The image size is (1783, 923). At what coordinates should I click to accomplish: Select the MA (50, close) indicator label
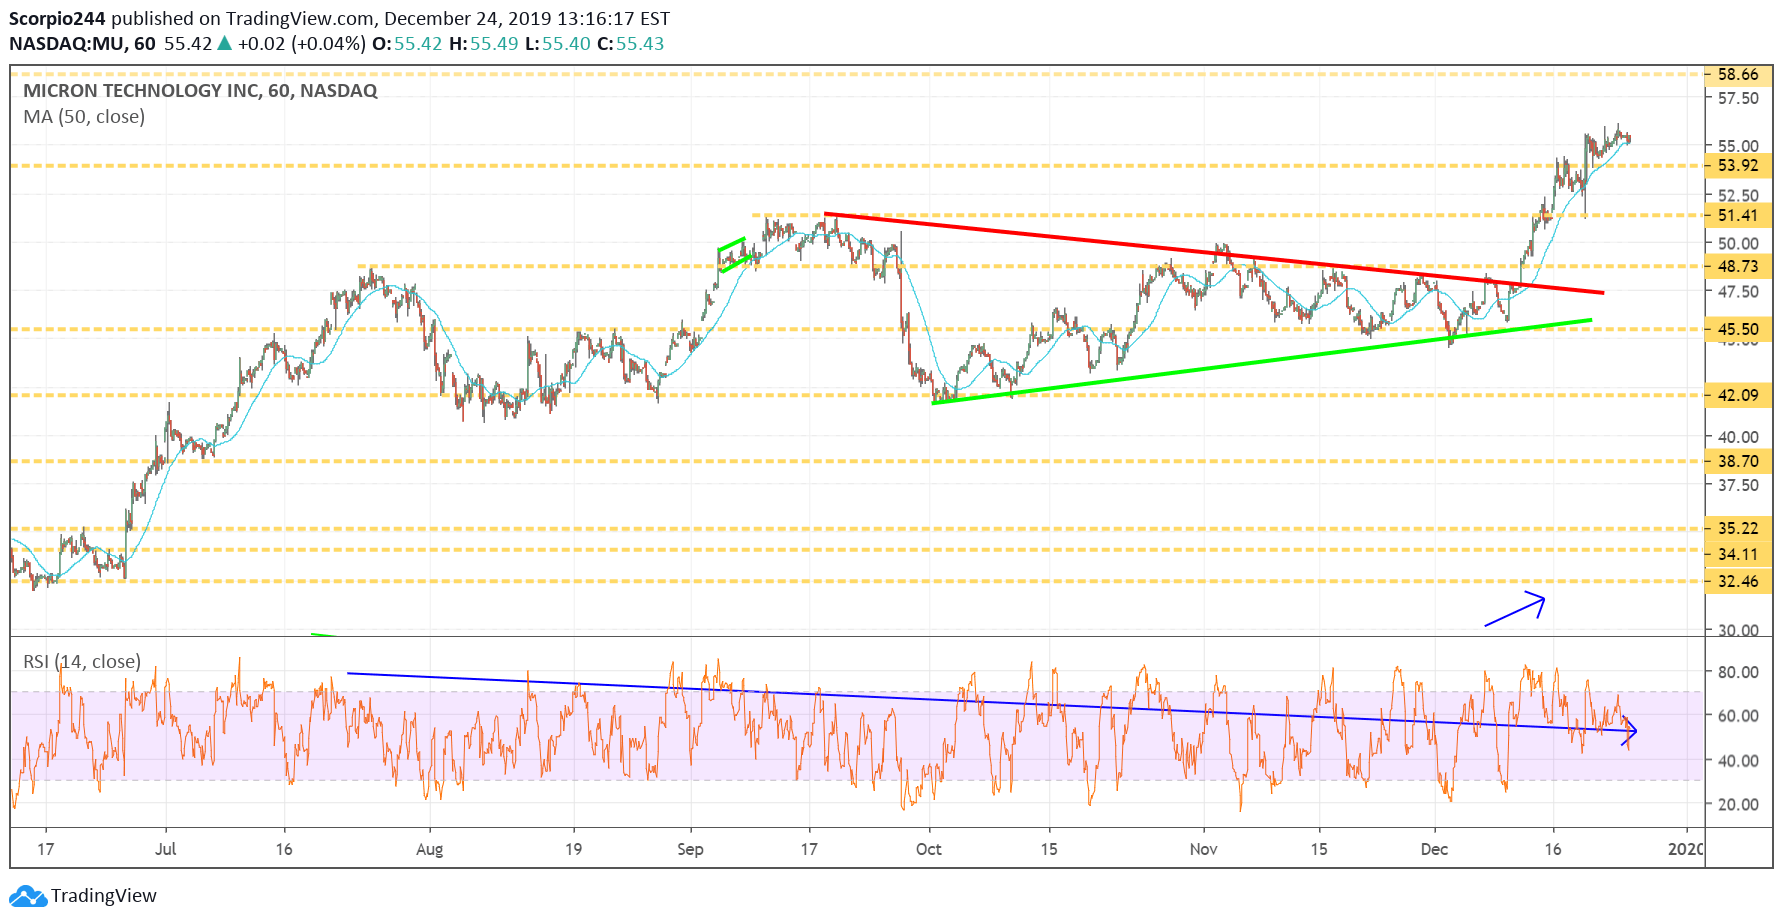coord(84,117)
